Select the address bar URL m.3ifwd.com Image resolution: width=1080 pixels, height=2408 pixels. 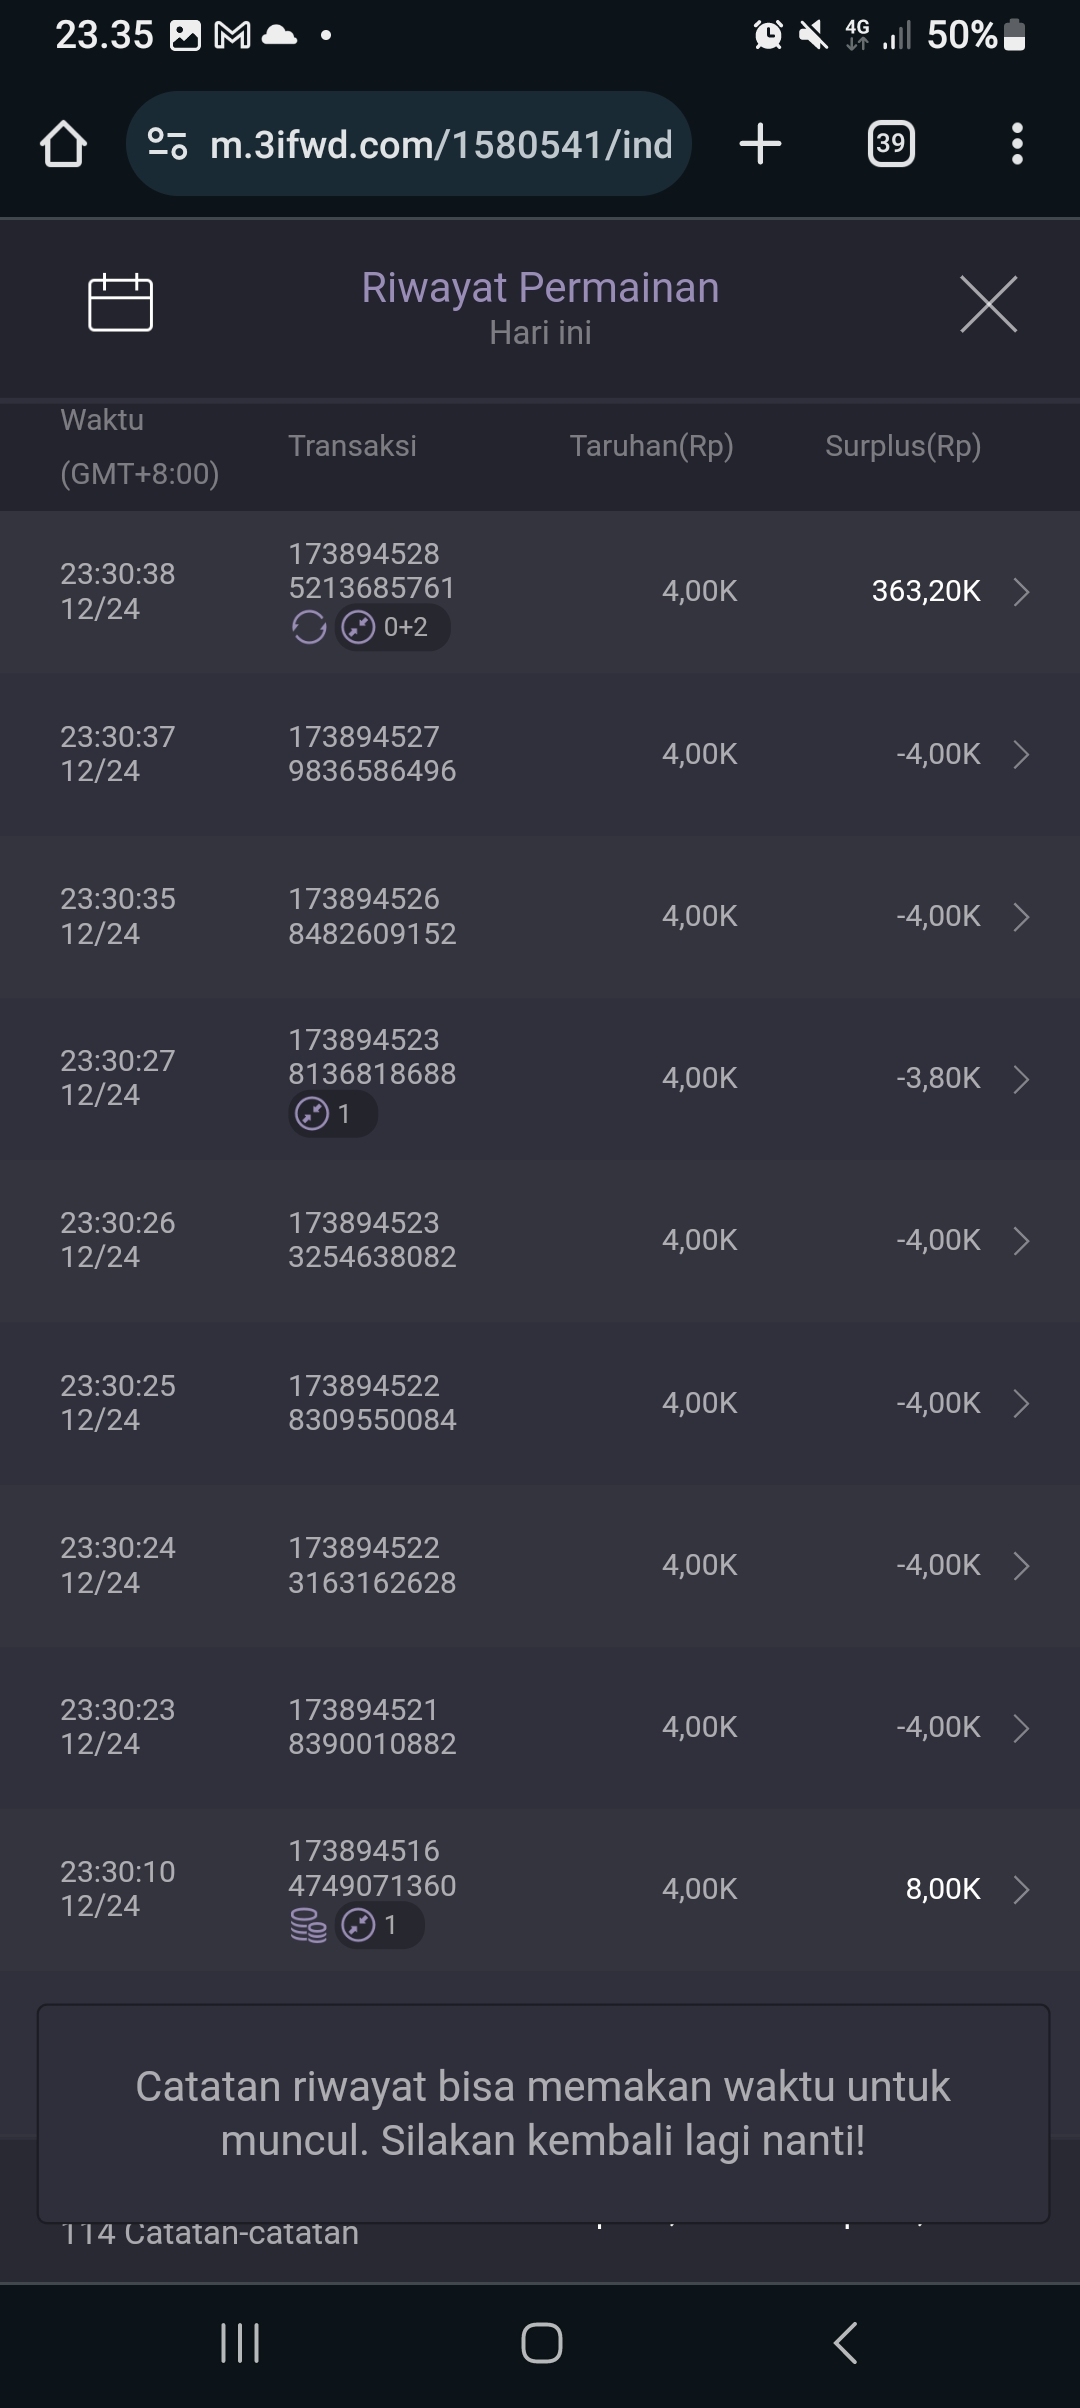pos(441,145)
